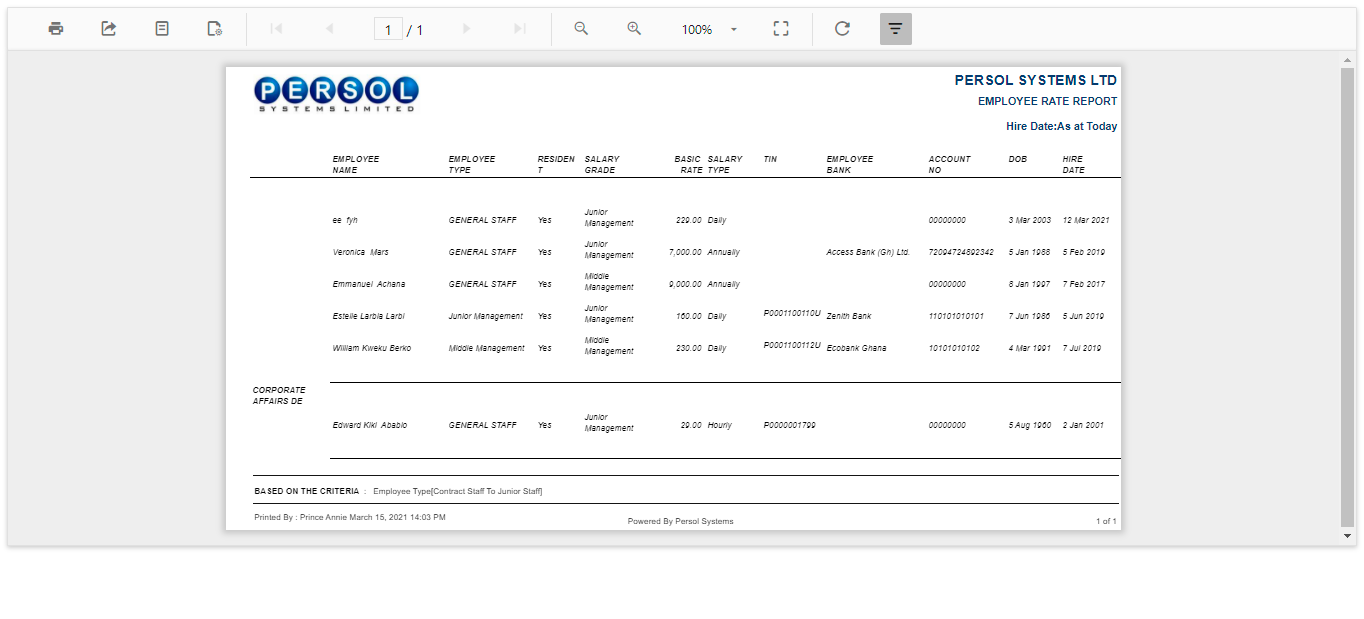This screenshot has height=619, width=1364.
Task: Open the Export report icon
Action: pyautogui.click(x=109, y=29)
